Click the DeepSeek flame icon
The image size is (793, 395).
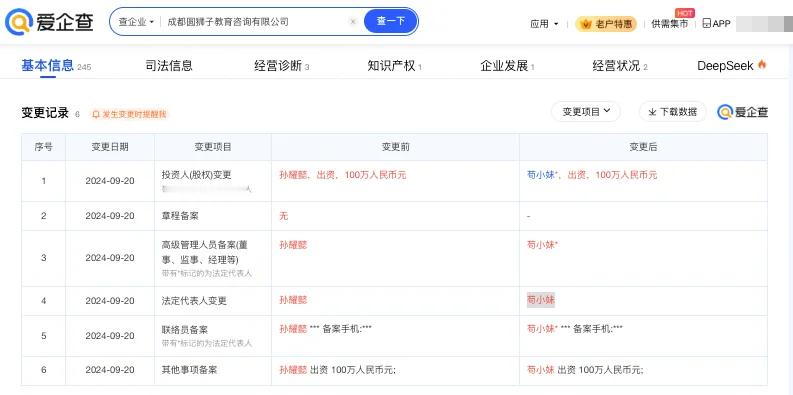pyautogui.click(x=762, y=65)
